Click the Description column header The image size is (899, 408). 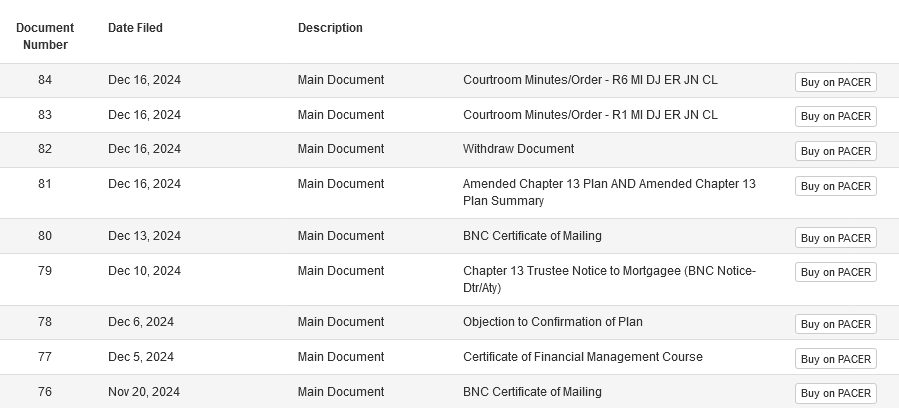(330, 28)
